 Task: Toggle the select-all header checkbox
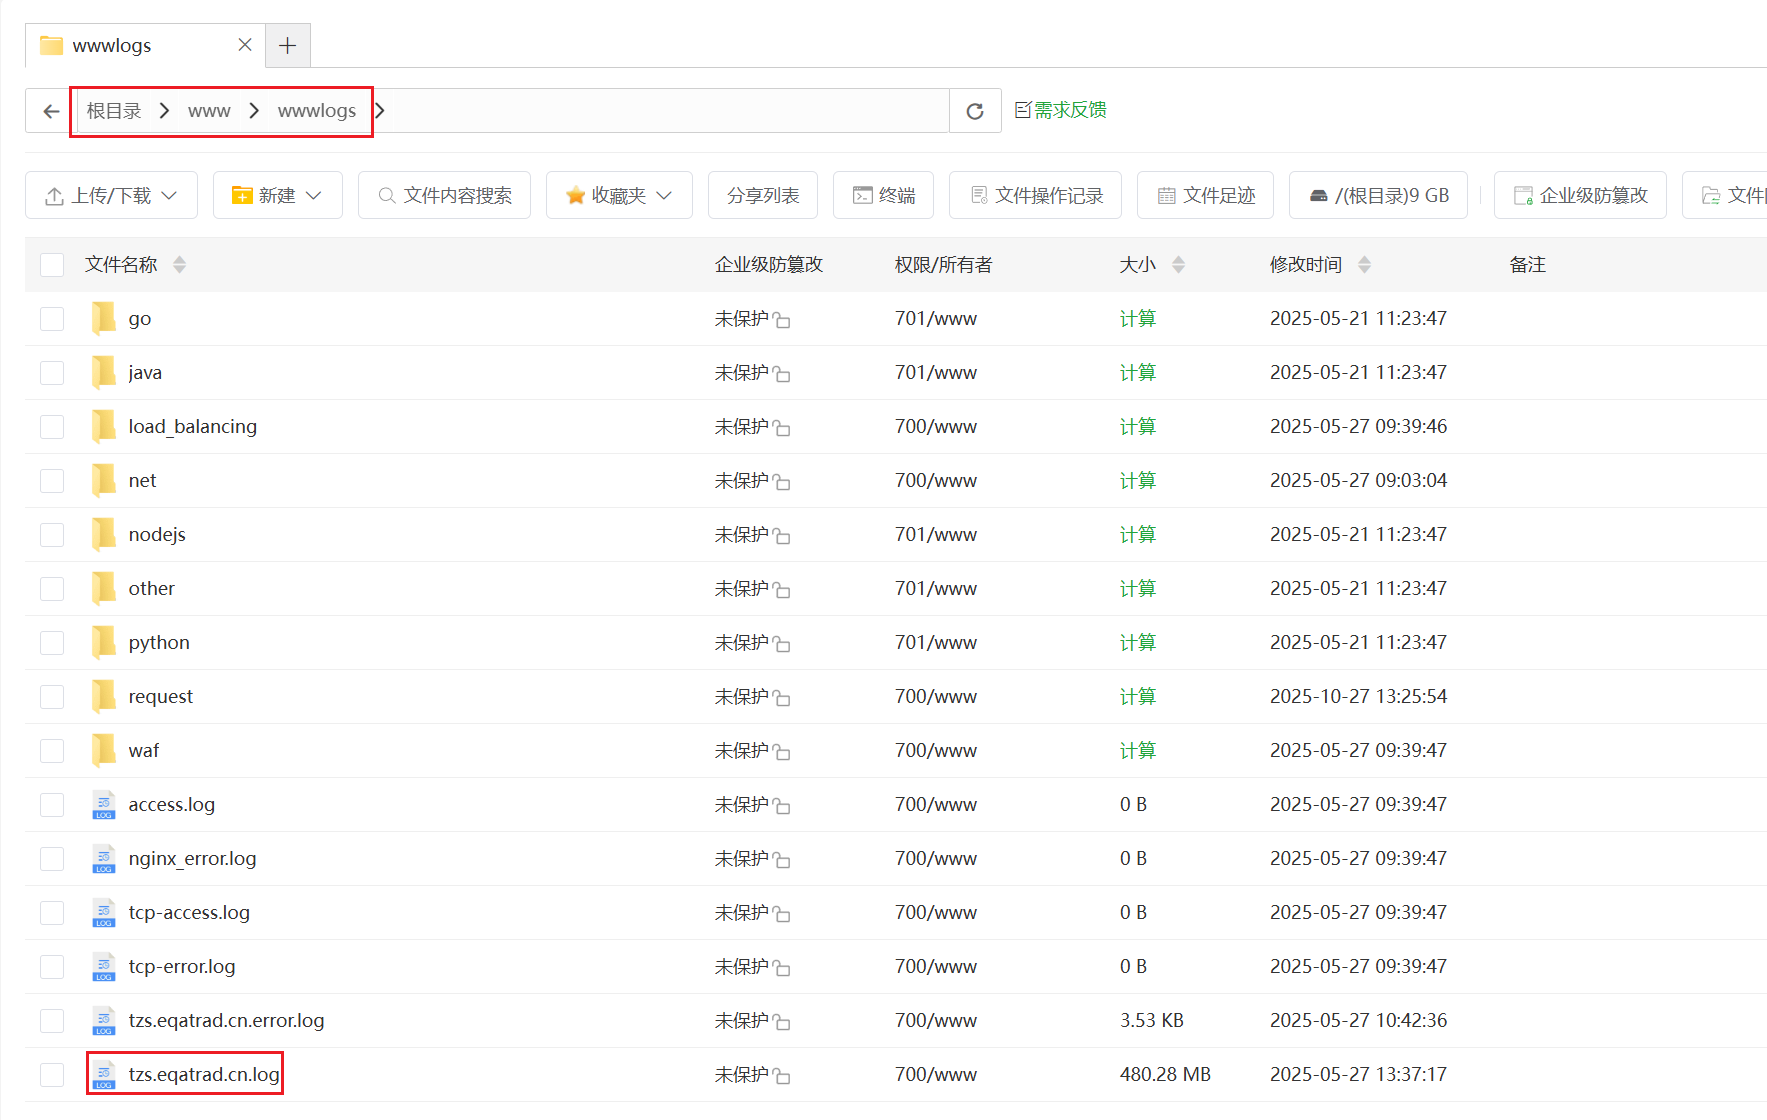[x=52, y=265]
